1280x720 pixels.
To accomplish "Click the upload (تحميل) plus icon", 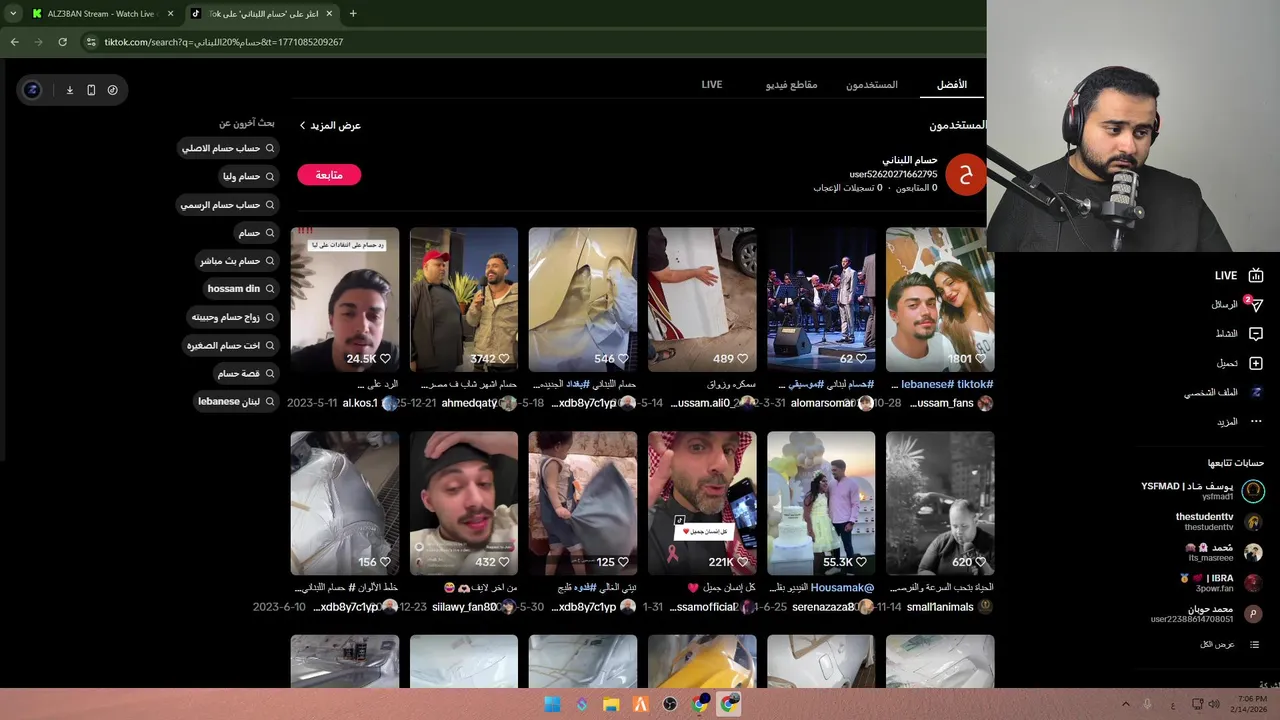I will (1256, 363).
